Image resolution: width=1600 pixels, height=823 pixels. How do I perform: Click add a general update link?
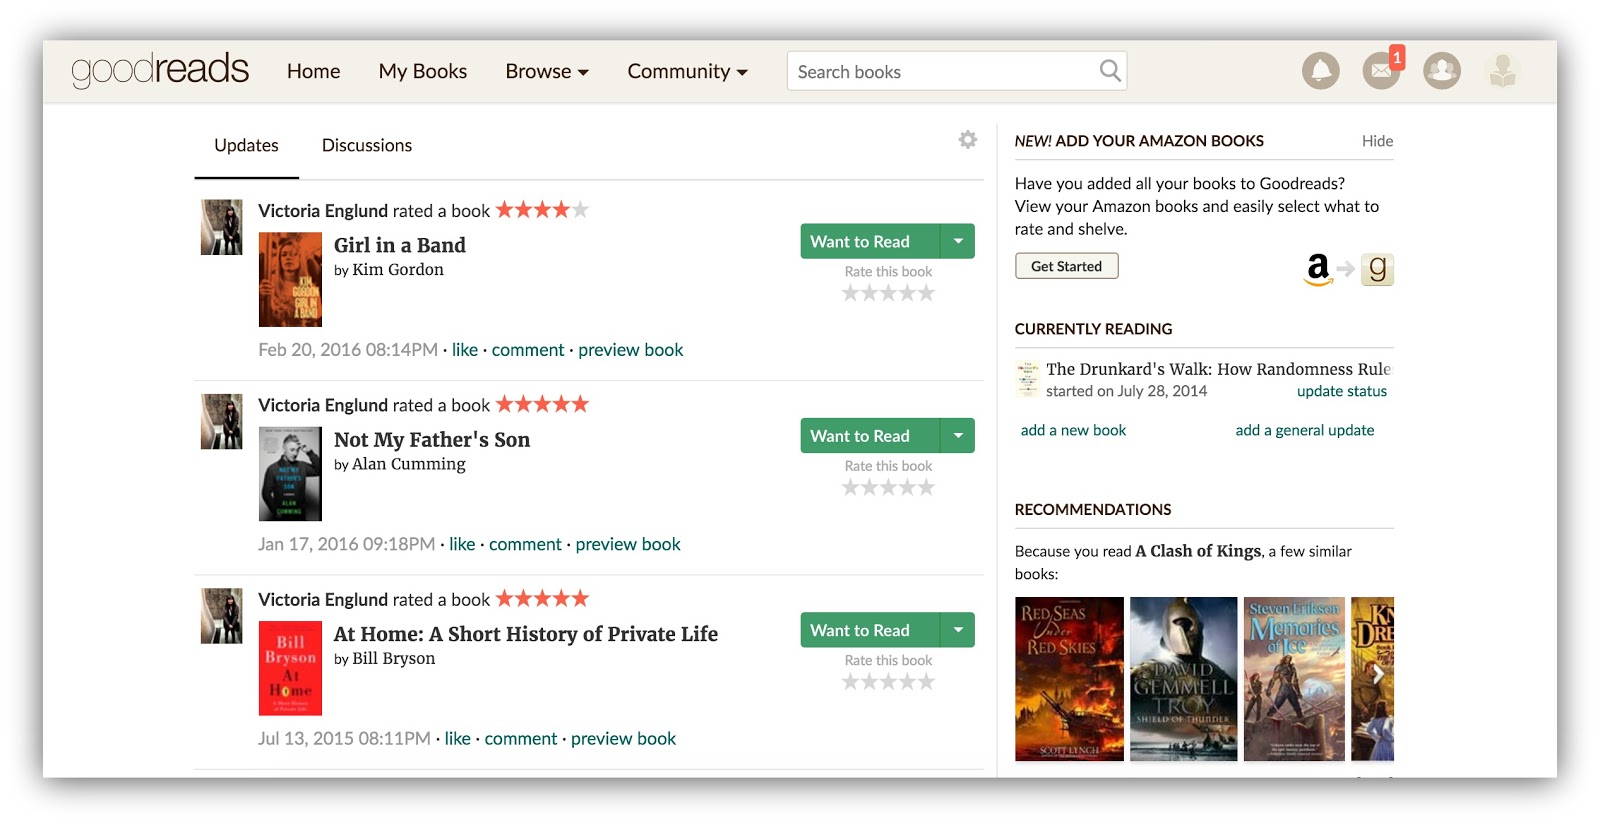click(1305, 430)
